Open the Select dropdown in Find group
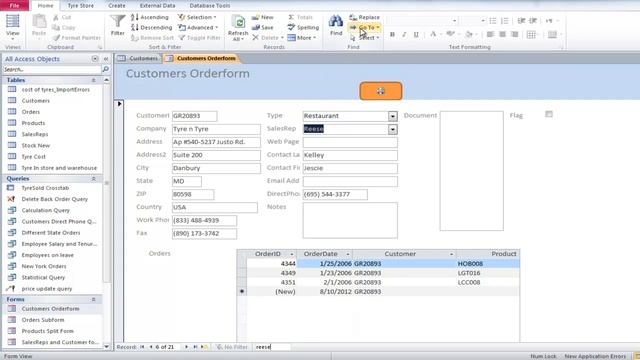This screenshot has height=360, width=640. point(365,38)
